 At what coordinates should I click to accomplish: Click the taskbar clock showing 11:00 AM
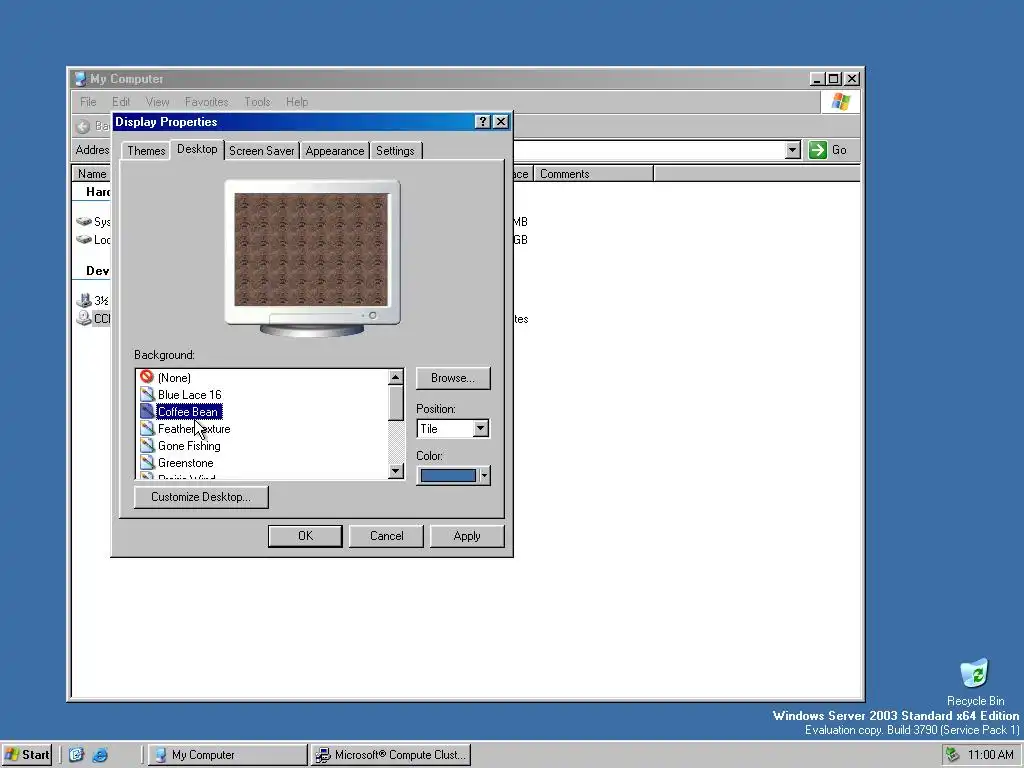(990, 754)
